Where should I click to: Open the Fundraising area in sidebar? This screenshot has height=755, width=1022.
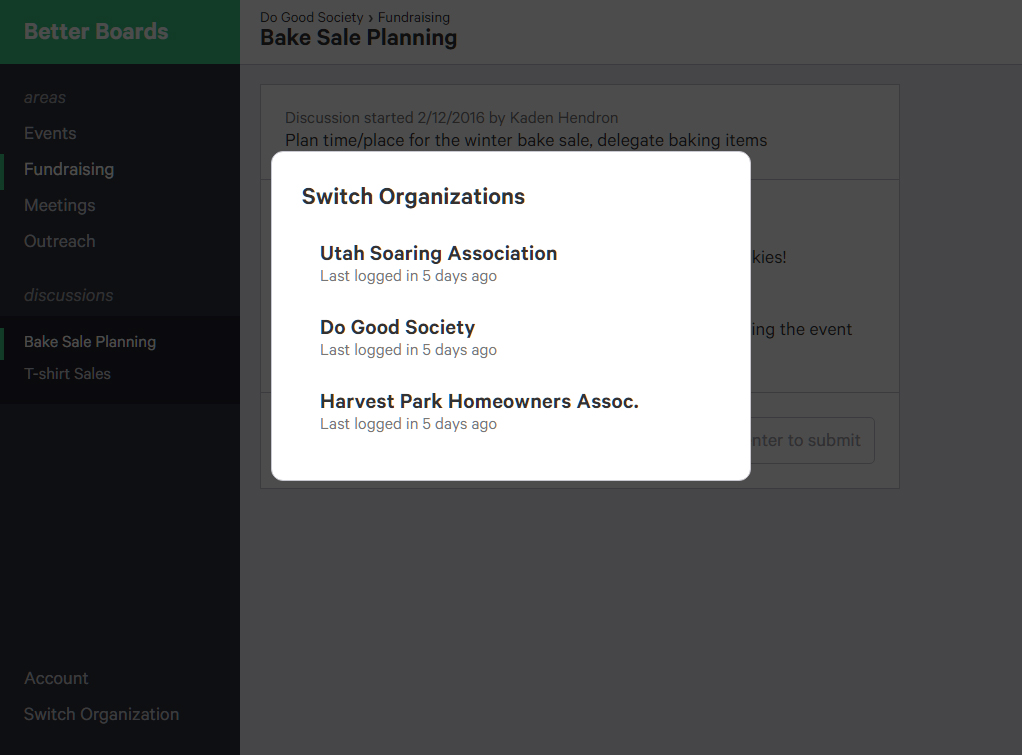[69, 170]
